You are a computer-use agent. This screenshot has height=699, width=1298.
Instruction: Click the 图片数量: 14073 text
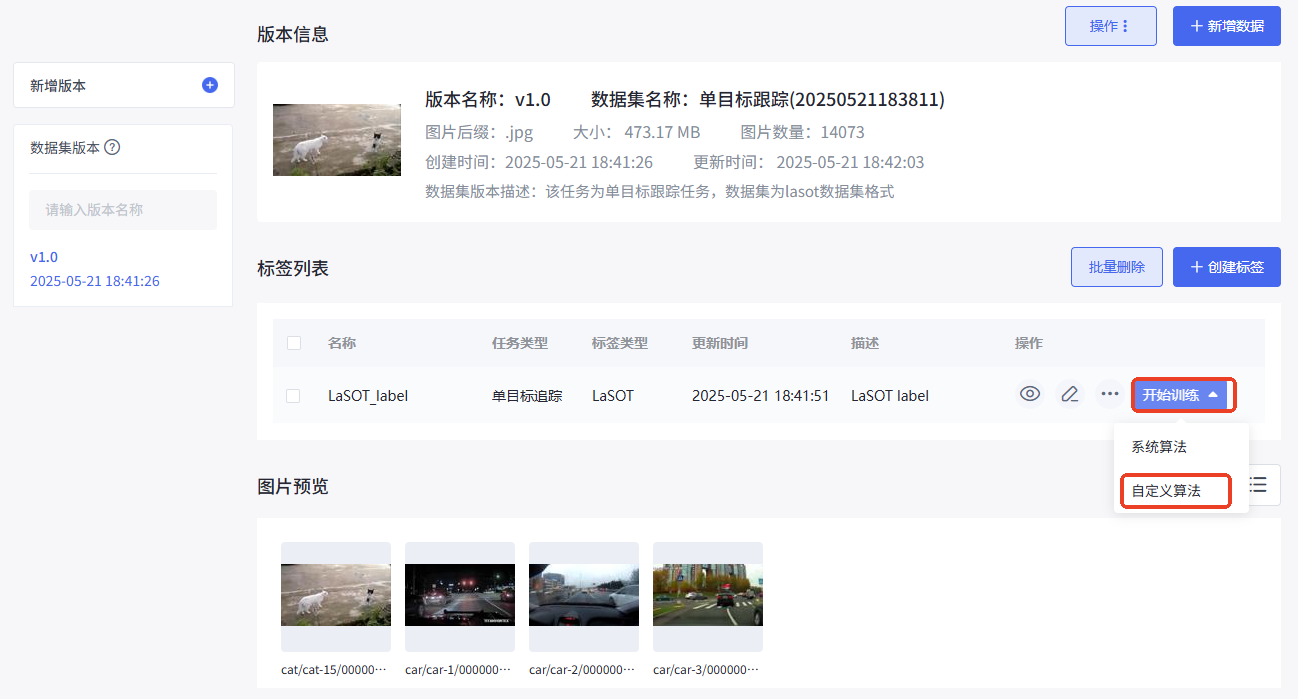point(803,132)
